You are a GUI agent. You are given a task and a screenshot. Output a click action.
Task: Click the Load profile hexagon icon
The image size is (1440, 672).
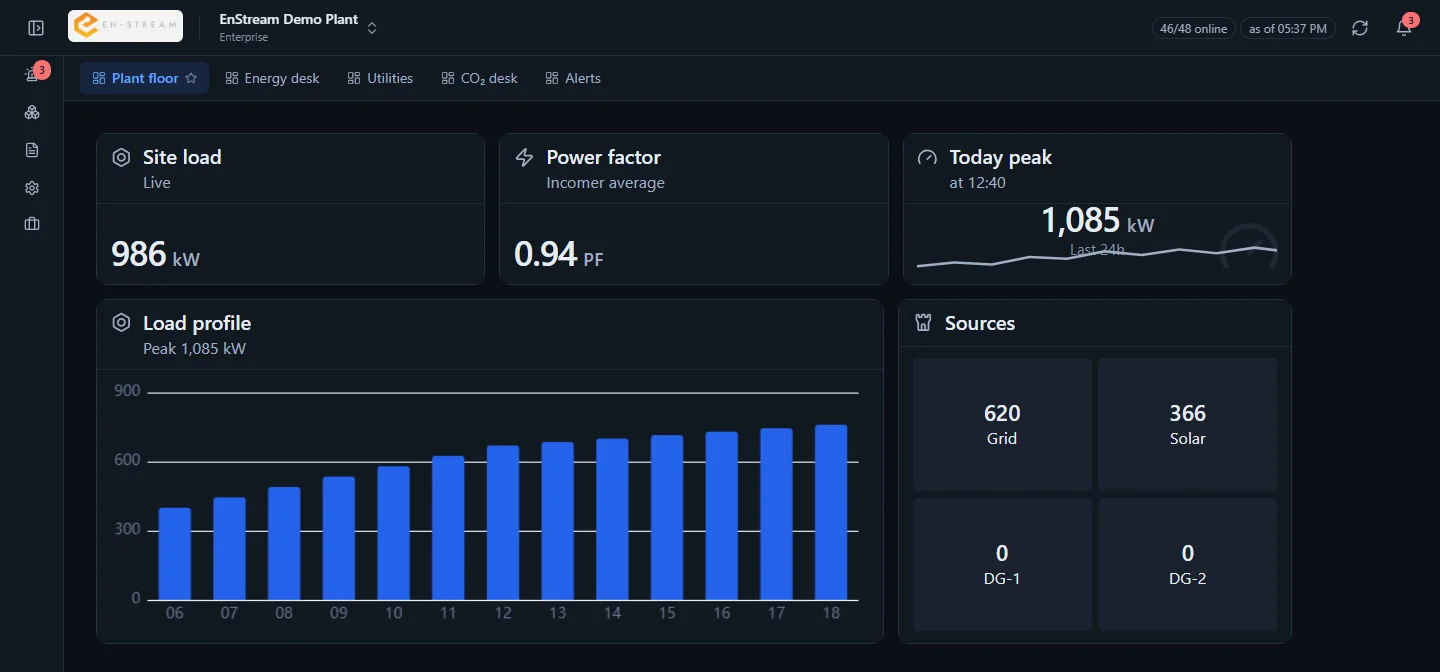click(x=121, y=323)
